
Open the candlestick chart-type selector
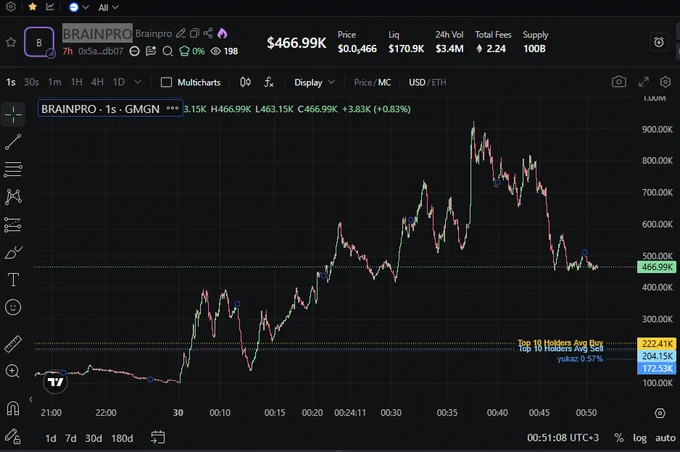[x=245, y=82]
